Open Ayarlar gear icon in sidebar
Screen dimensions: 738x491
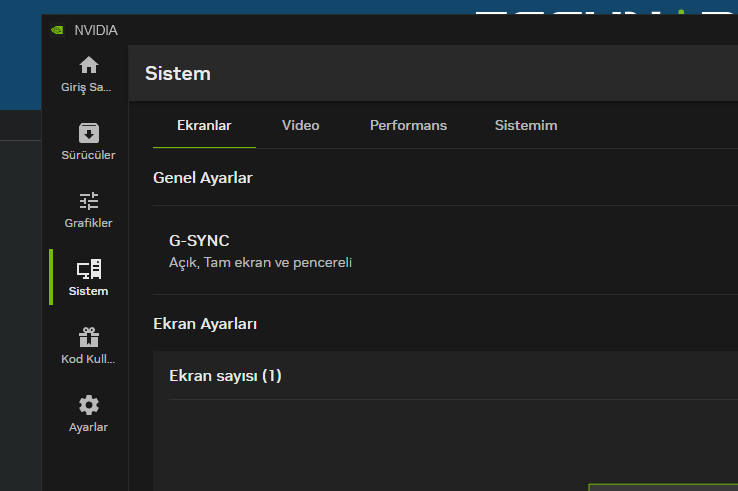click(x=89, y=405)
